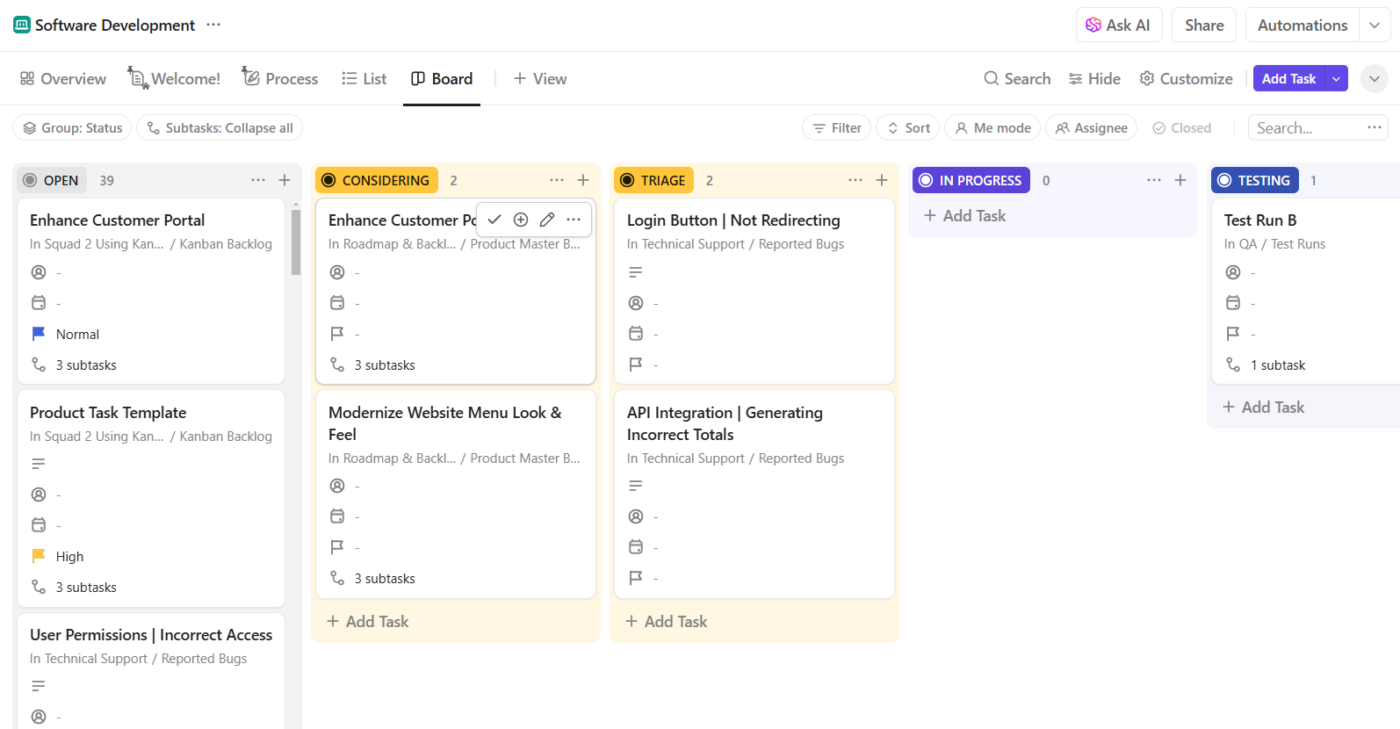Click the pencil rename icon on hovered card
Screen dimensions: 1400x729
pyautogui.click(x=547, y=220)
